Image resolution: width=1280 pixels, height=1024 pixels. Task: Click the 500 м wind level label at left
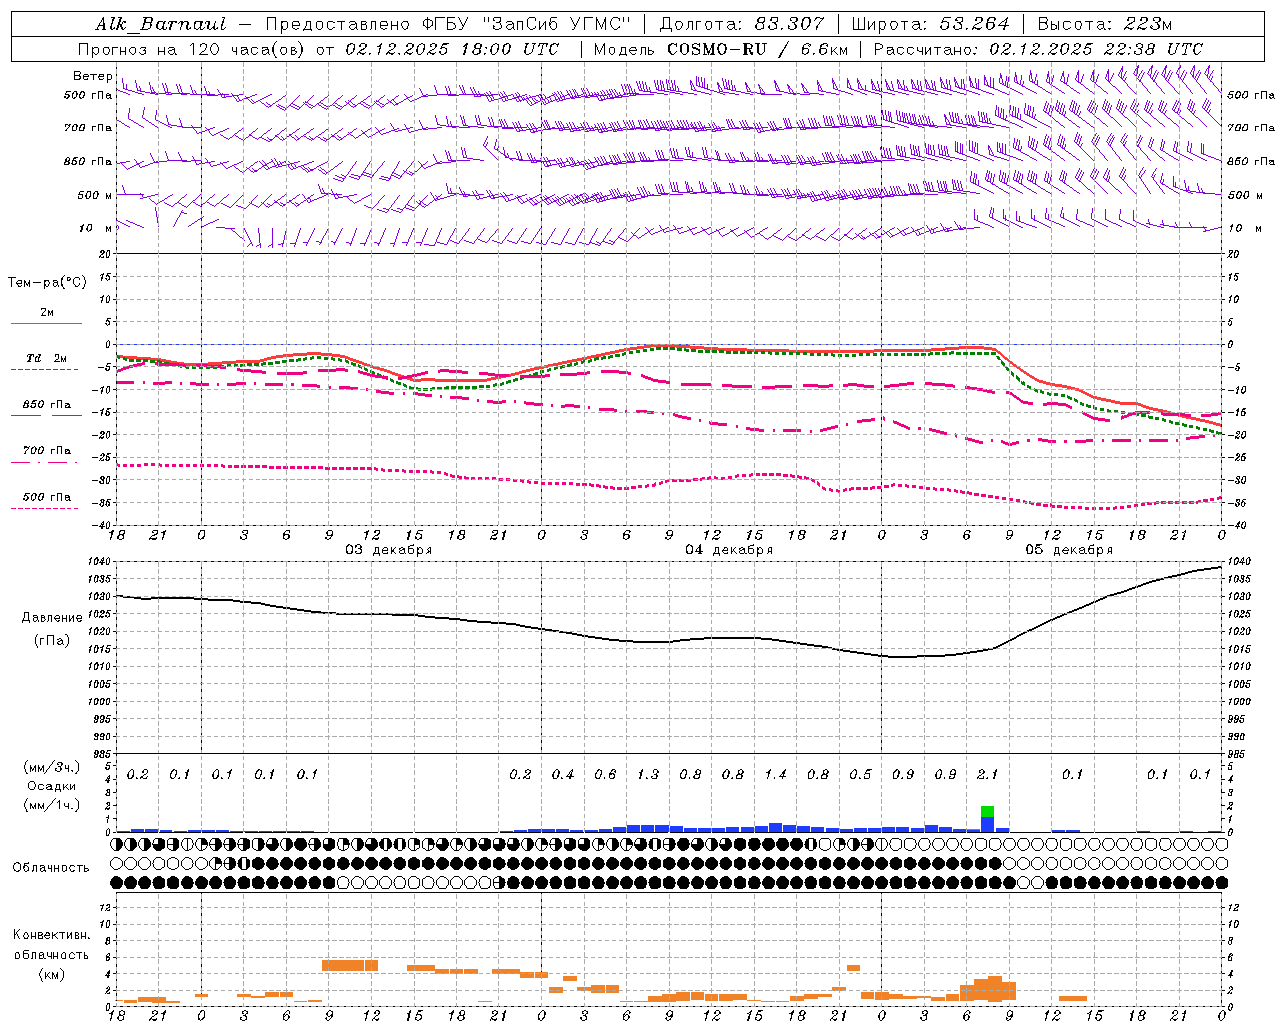coord(95,195)
